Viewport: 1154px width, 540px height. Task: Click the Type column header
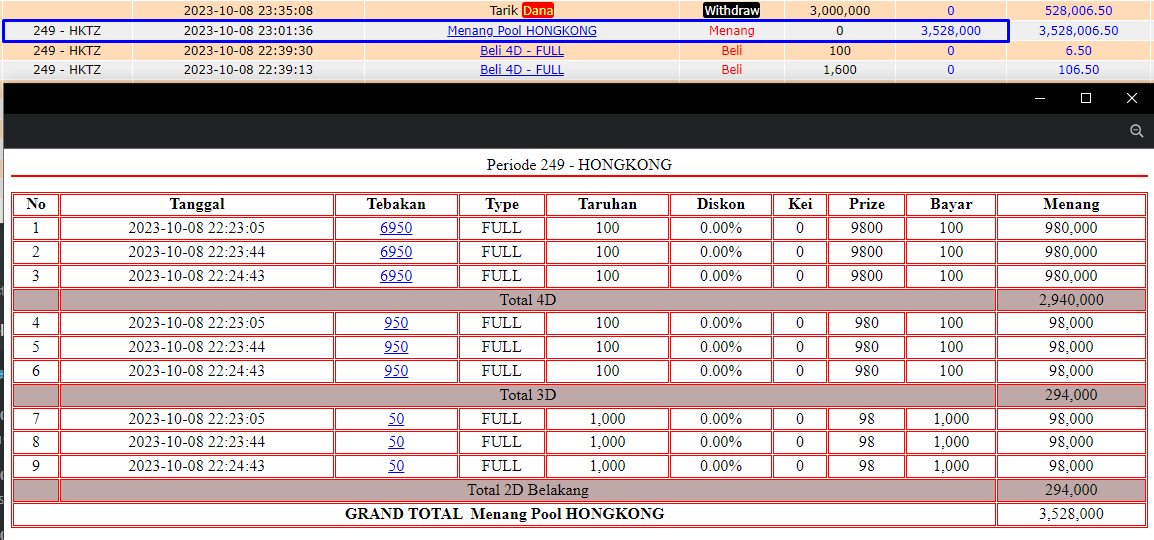[x=501, y=205]
